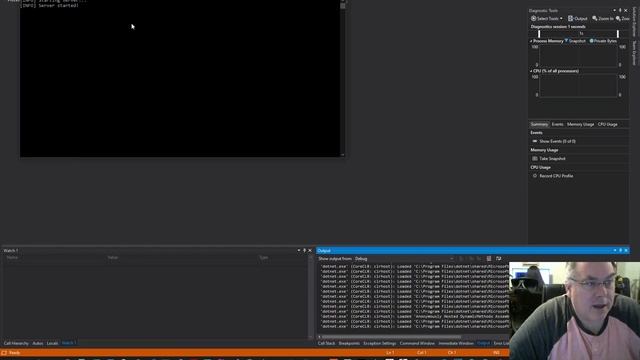640x360 pixels.
Task: Click Record CPU Profile
Action: click(556, 176)
